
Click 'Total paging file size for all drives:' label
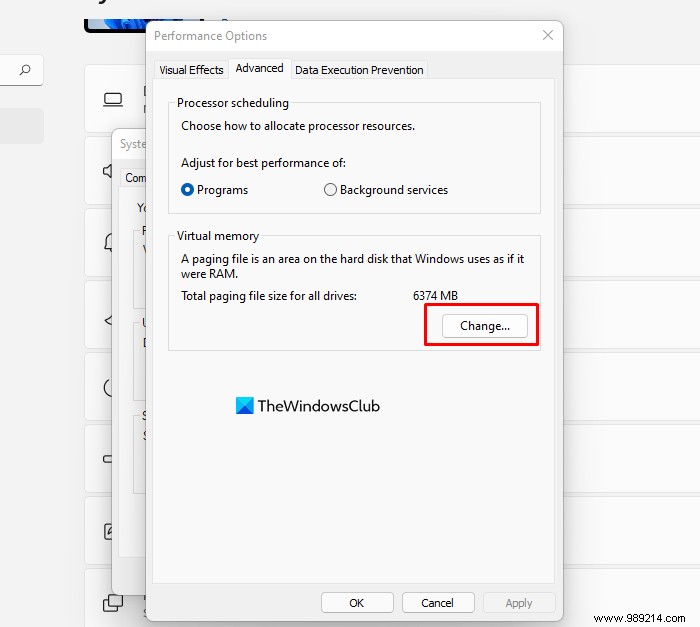(269, 296)
